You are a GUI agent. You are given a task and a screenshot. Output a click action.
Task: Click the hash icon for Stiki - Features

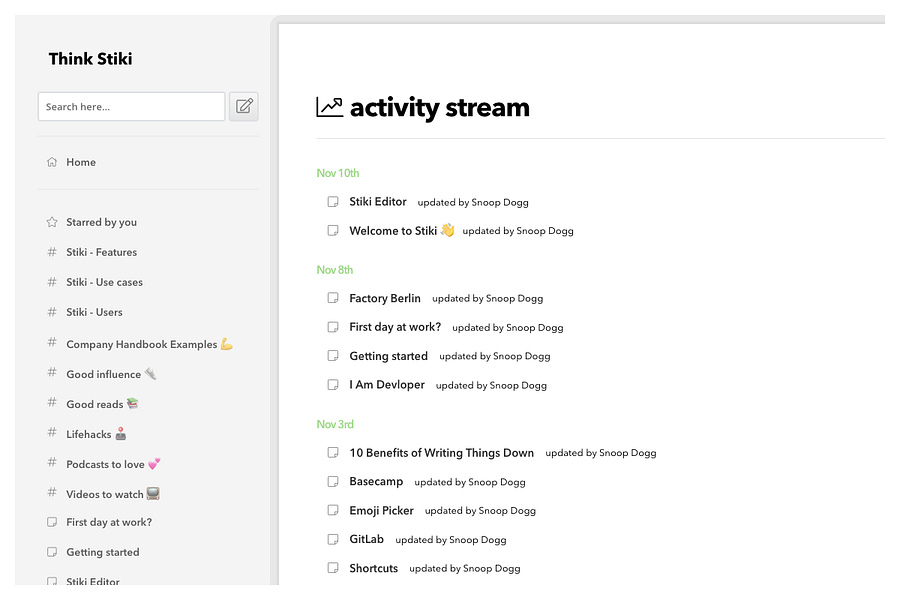coord(52,251)
